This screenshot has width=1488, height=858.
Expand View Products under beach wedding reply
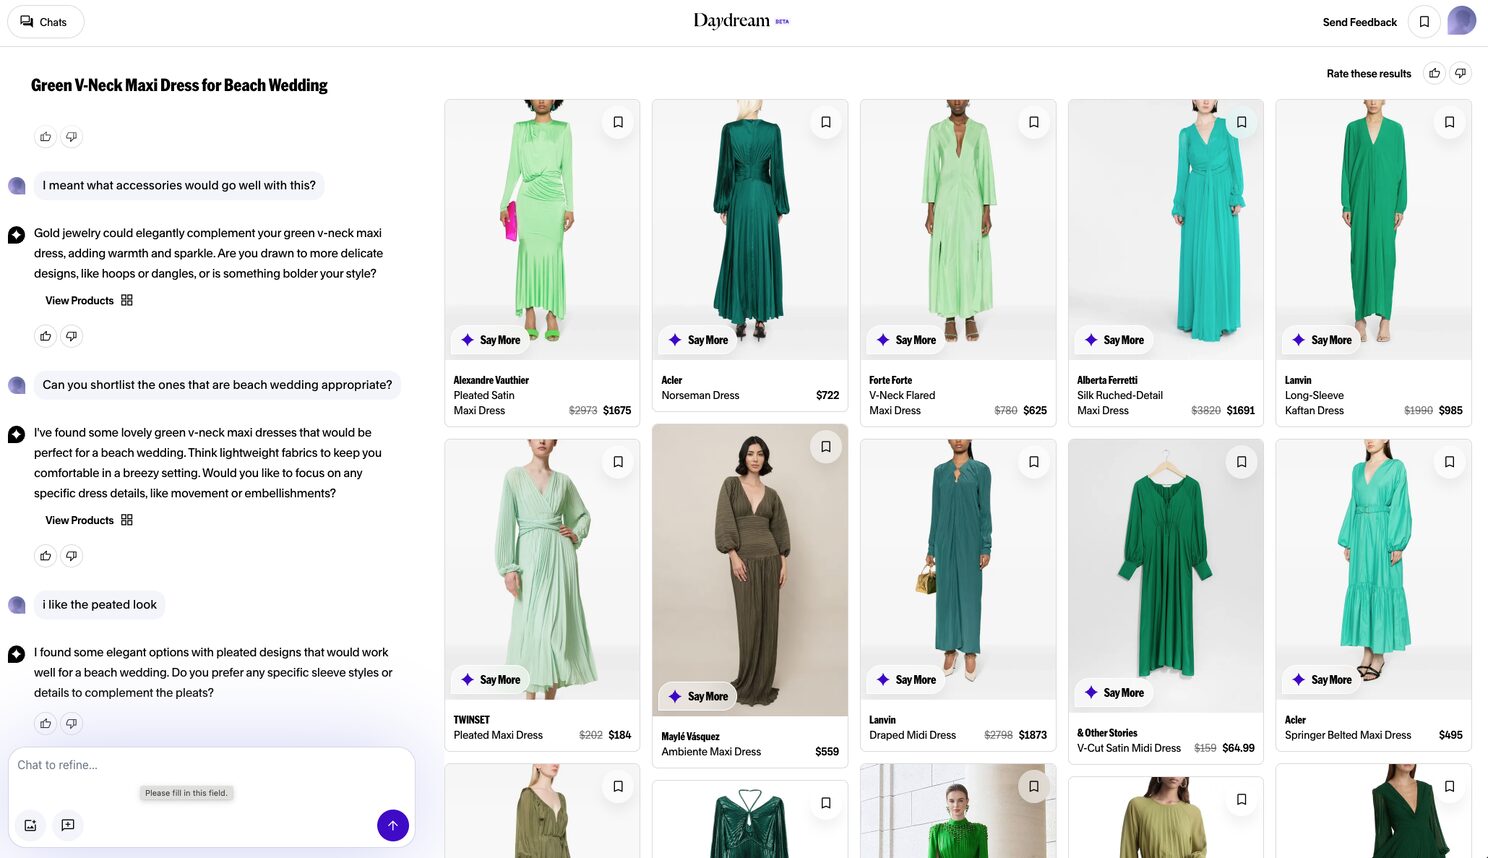(x=89, y=520)
